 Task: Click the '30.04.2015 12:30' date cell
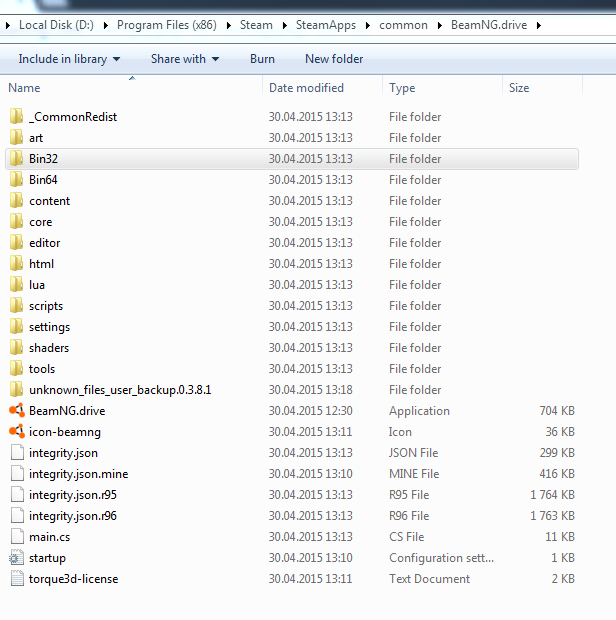pos(310,410)
